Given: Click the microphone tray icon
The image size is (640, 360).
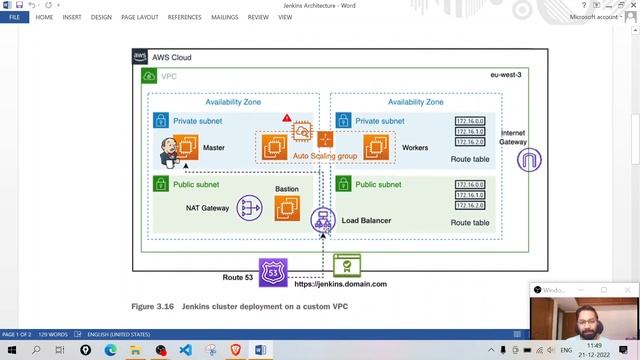Looking at the screenshot, I should pos(503,350).
